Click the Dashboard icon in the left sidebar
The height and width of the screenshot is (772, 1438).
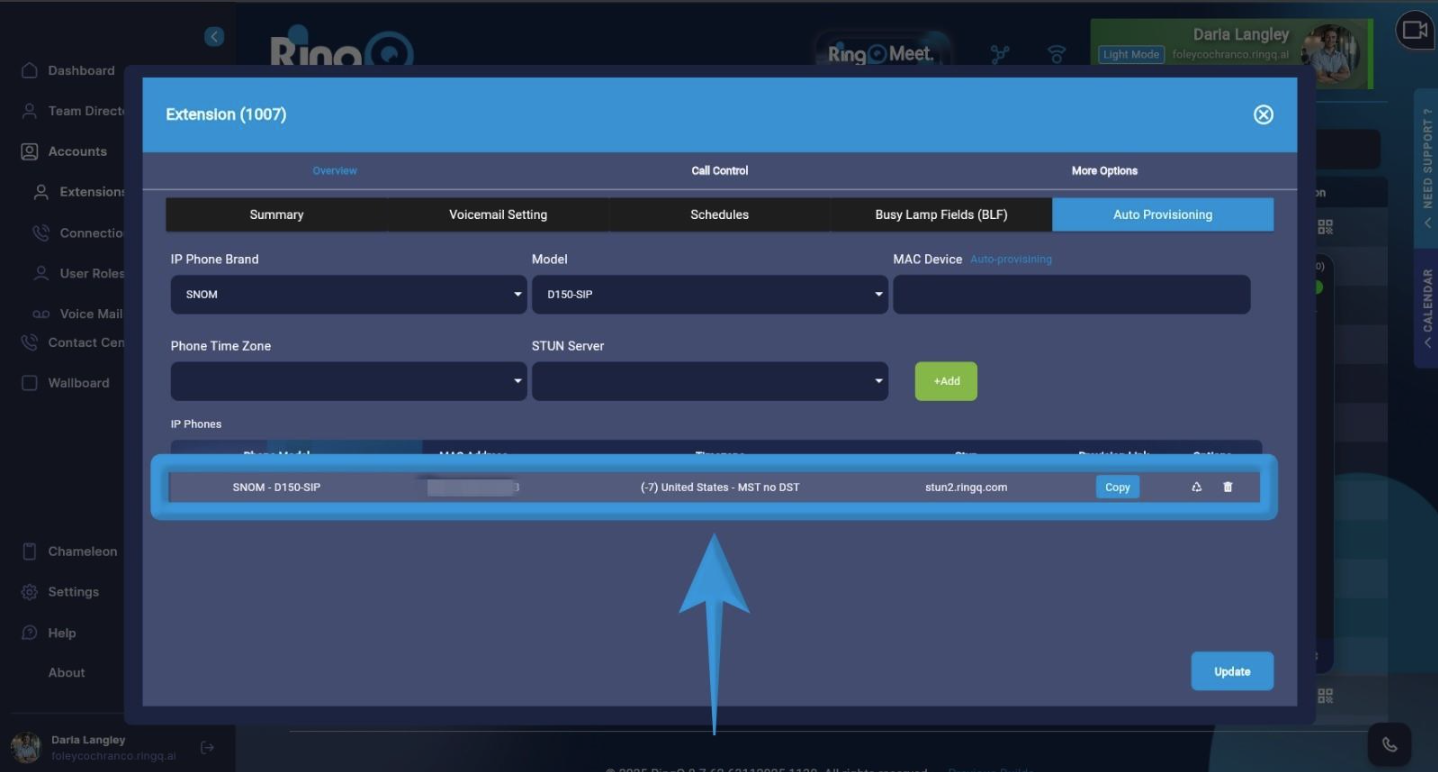pos(29,70)
